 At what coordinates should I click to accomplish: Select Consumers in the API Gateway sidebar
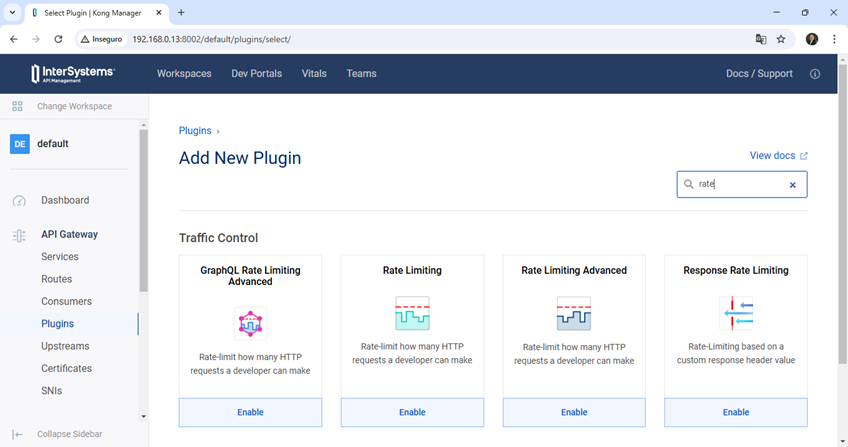66,301
